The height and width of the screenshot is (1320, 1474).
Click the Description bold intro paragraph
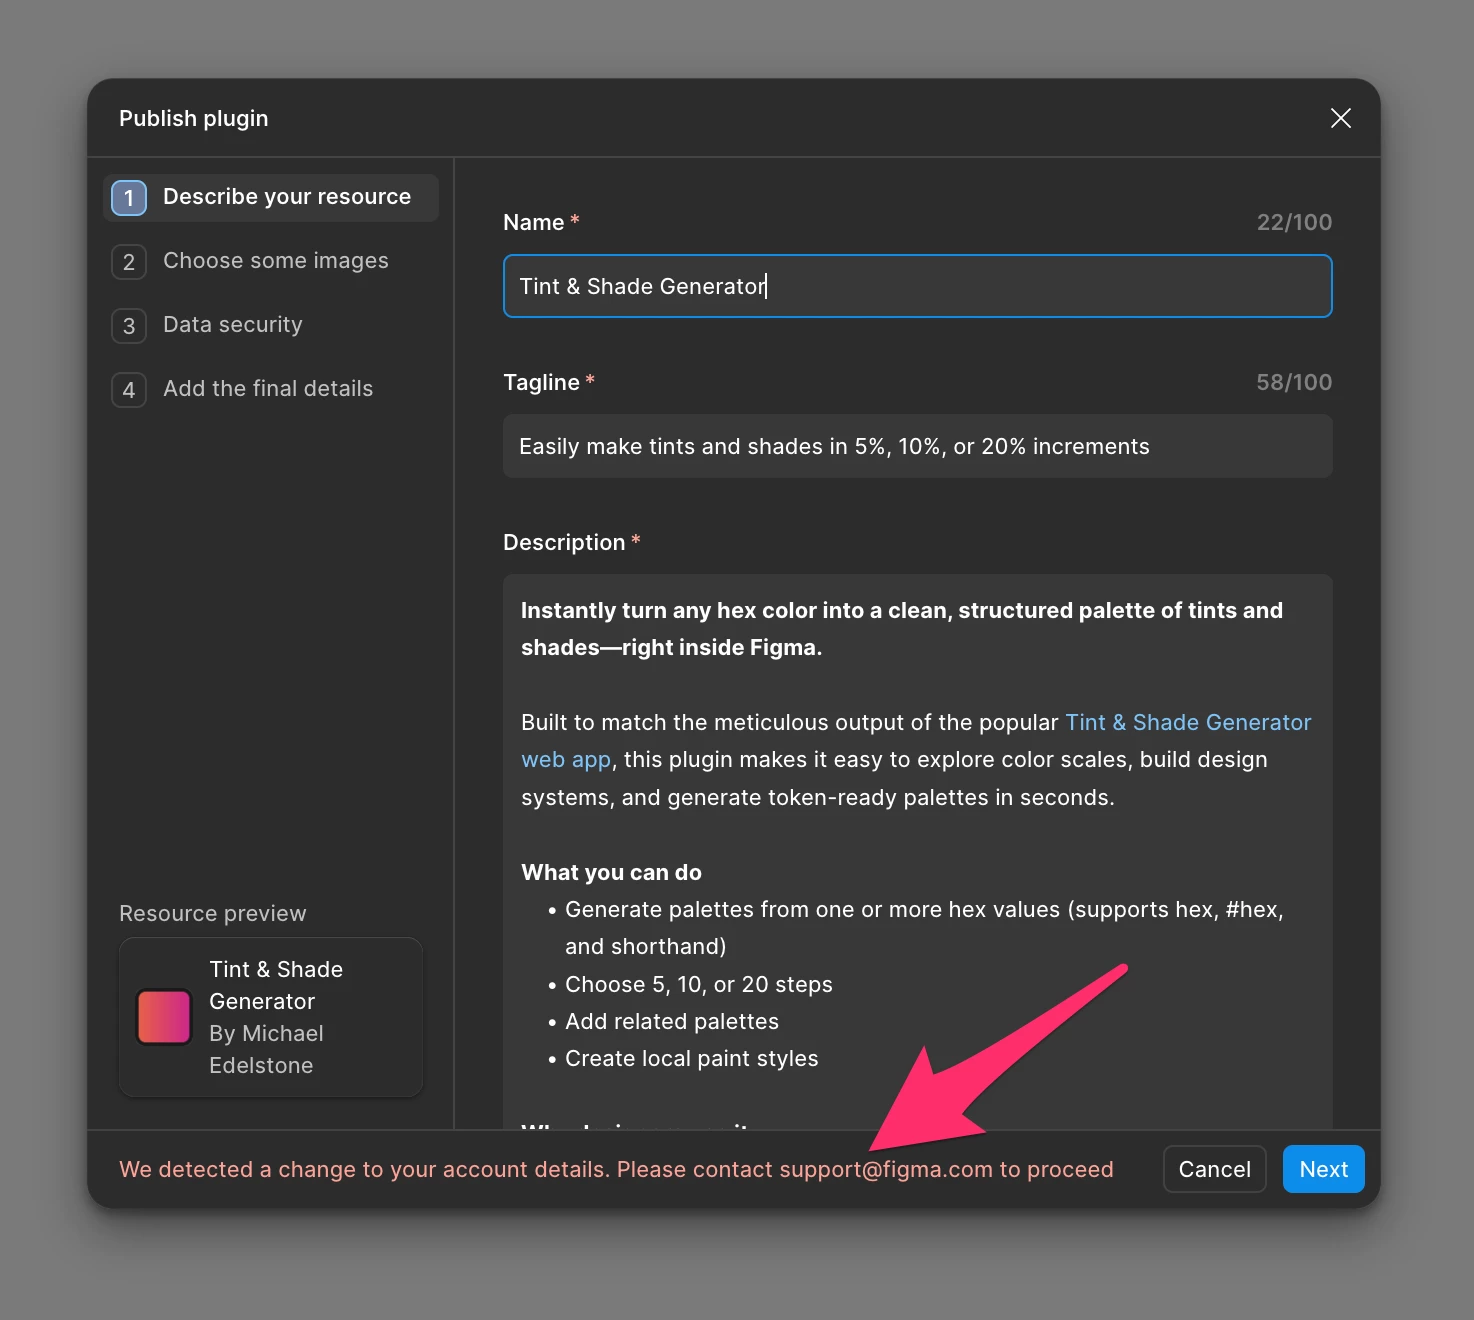point(901,629)
